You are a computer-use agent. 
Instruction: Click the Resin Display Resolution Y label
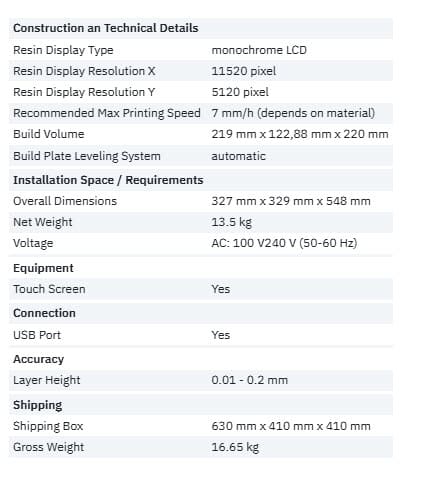[x=84, y=92]
